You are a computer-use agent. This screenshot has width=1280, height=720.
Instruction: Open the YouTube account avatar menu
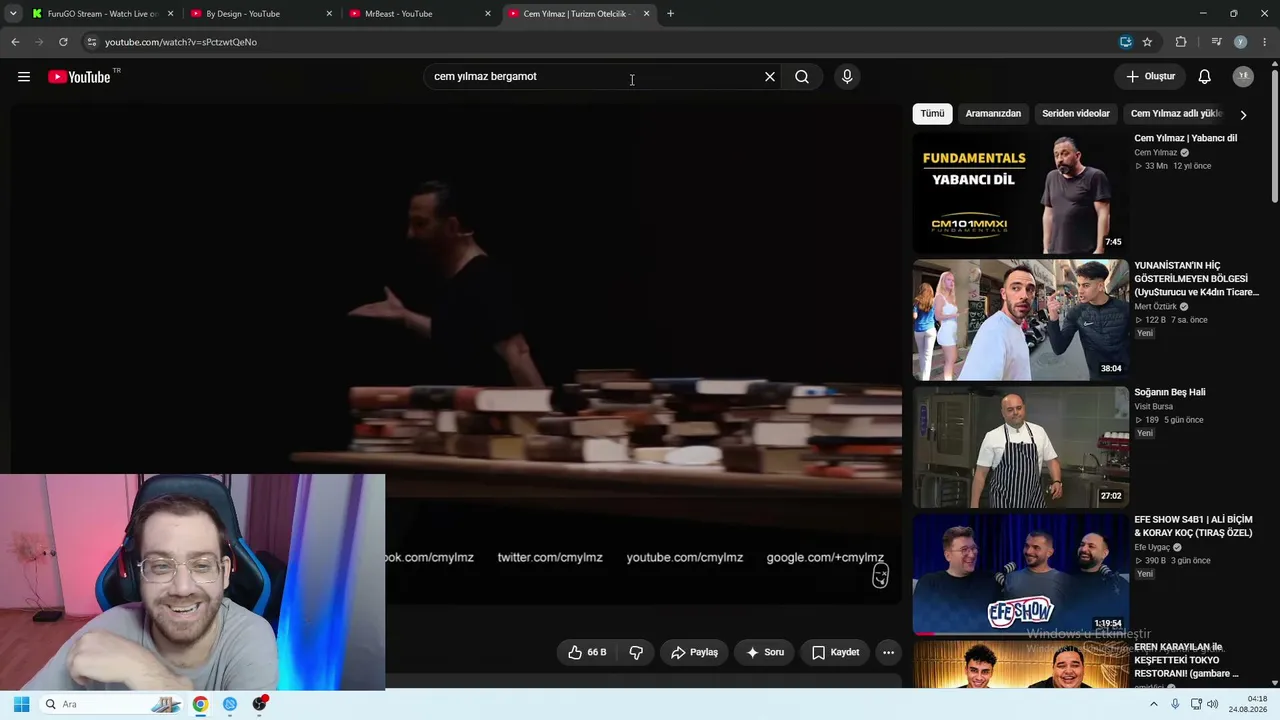click(x=1243, y=77)
